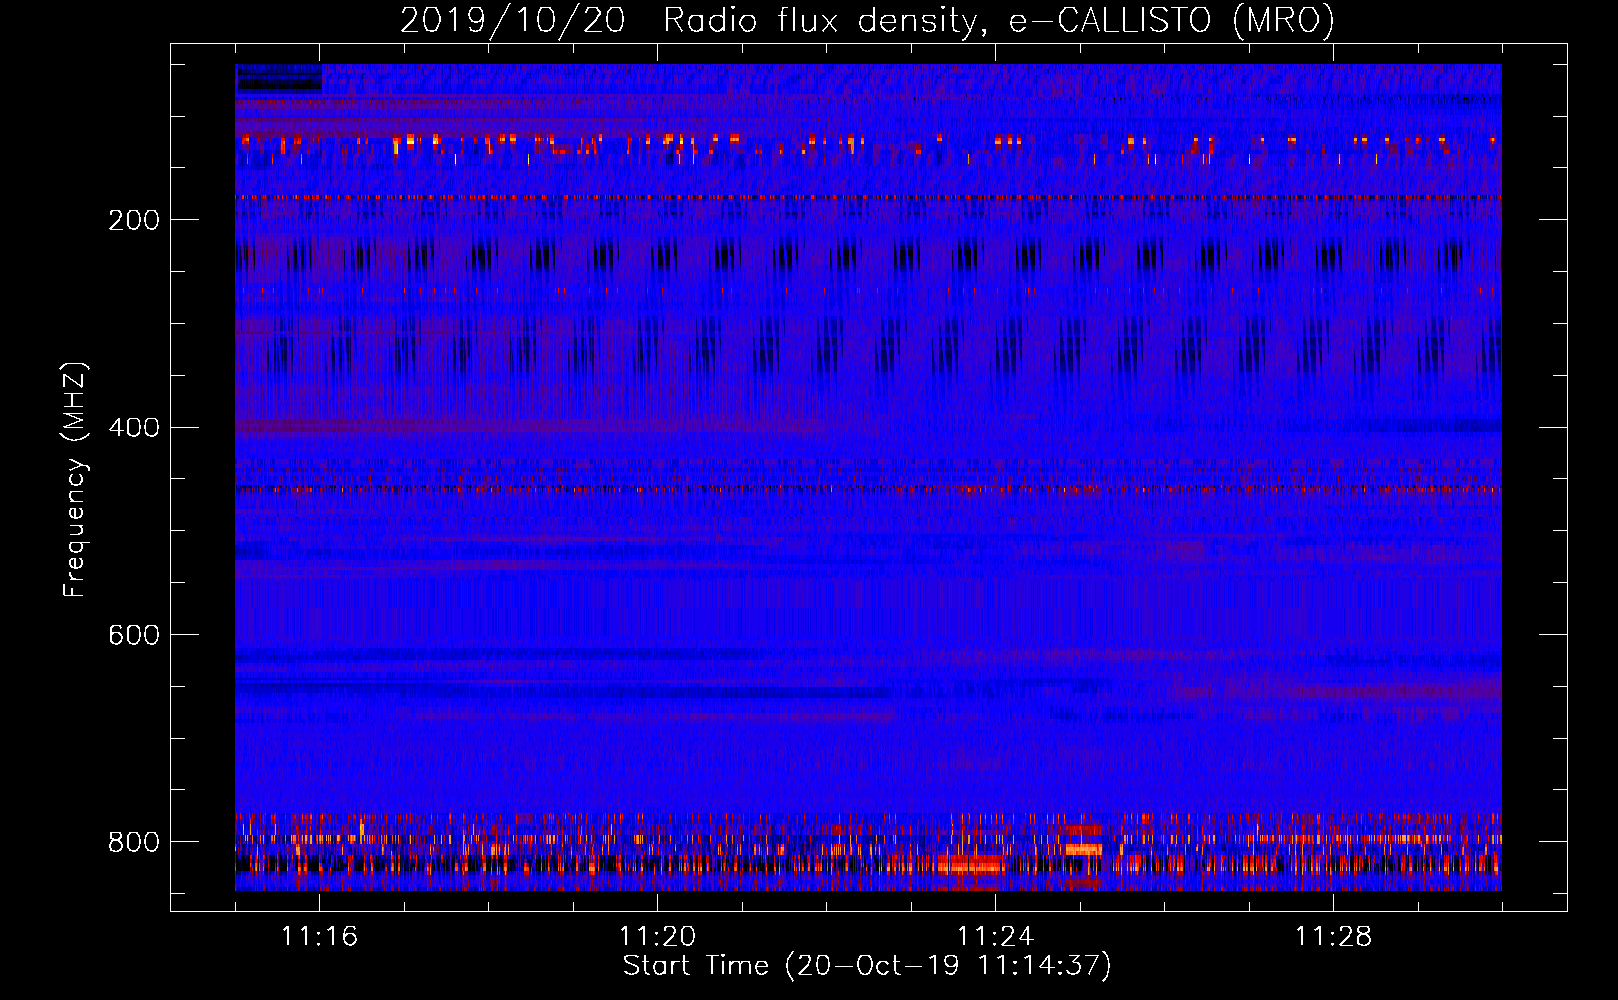The width and height of the screenshot is (1618, 1000).
Task: Click the plot title '2019/10/20 Radio flux density, e-CALLISTO (MRO)'
Action: [x=867, y=21]
